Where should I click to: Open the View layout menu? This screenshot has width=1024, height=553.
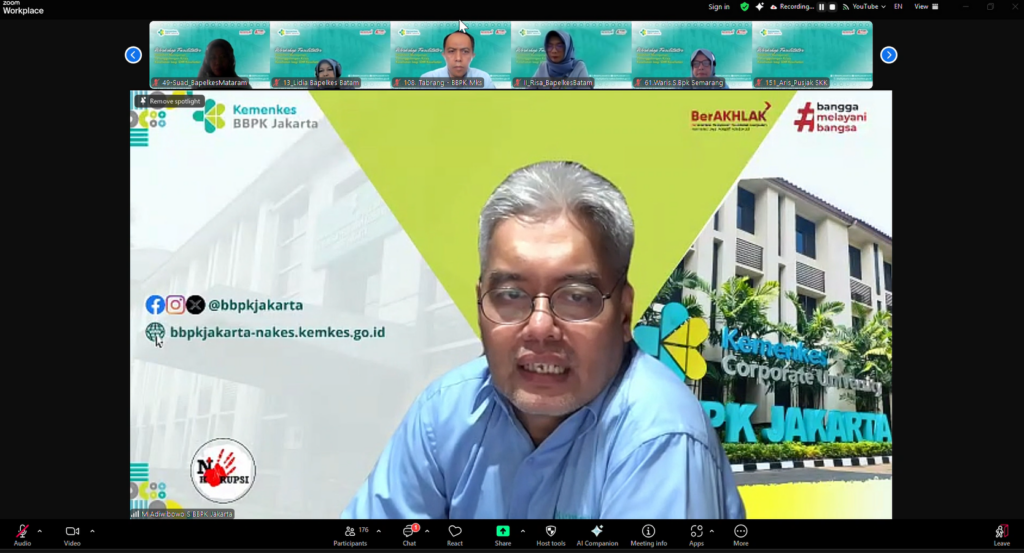(926, 7)
